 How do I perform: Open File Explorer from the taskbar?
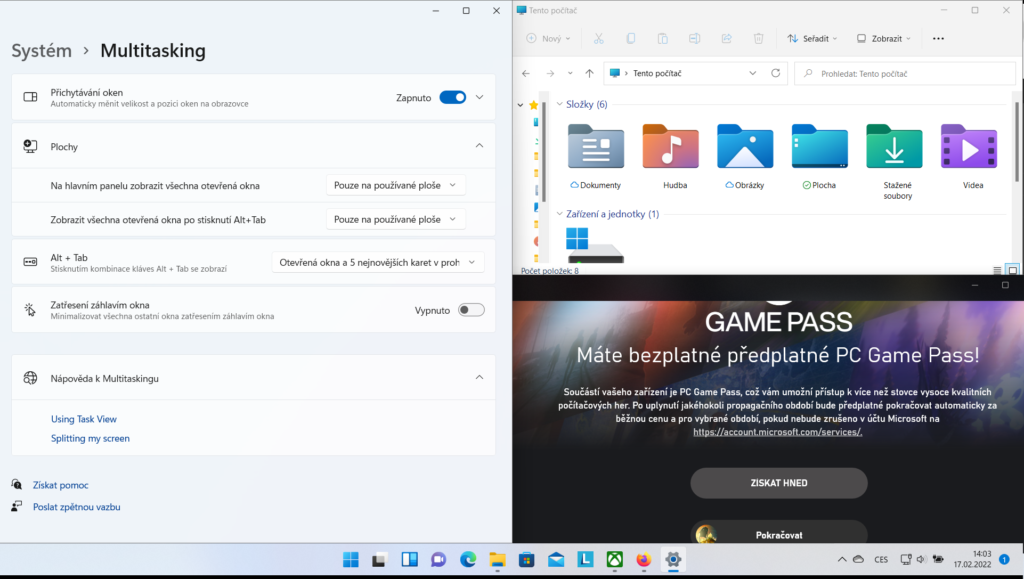[497, 559]
